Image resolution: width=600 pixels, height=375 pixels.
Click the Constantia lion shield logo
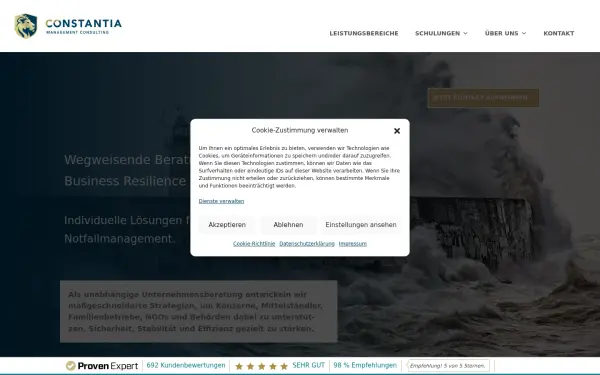(x=26, y=26)
